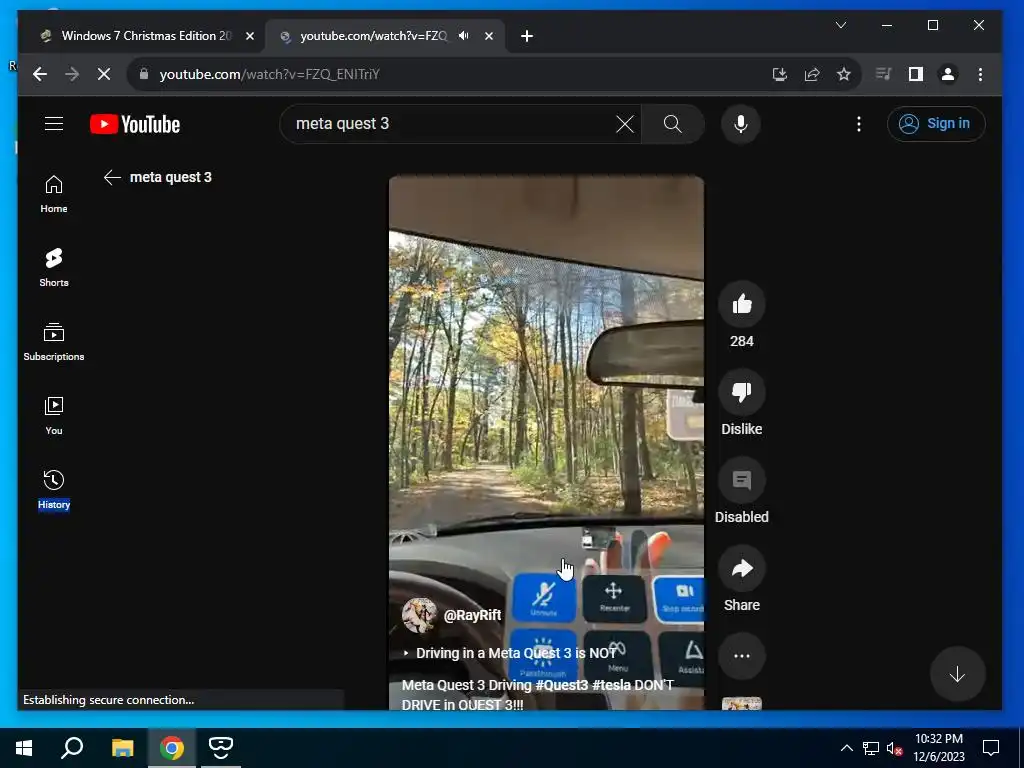View site info lock icon
This screenshot has width=1024, height=768.
click(144, 74)
